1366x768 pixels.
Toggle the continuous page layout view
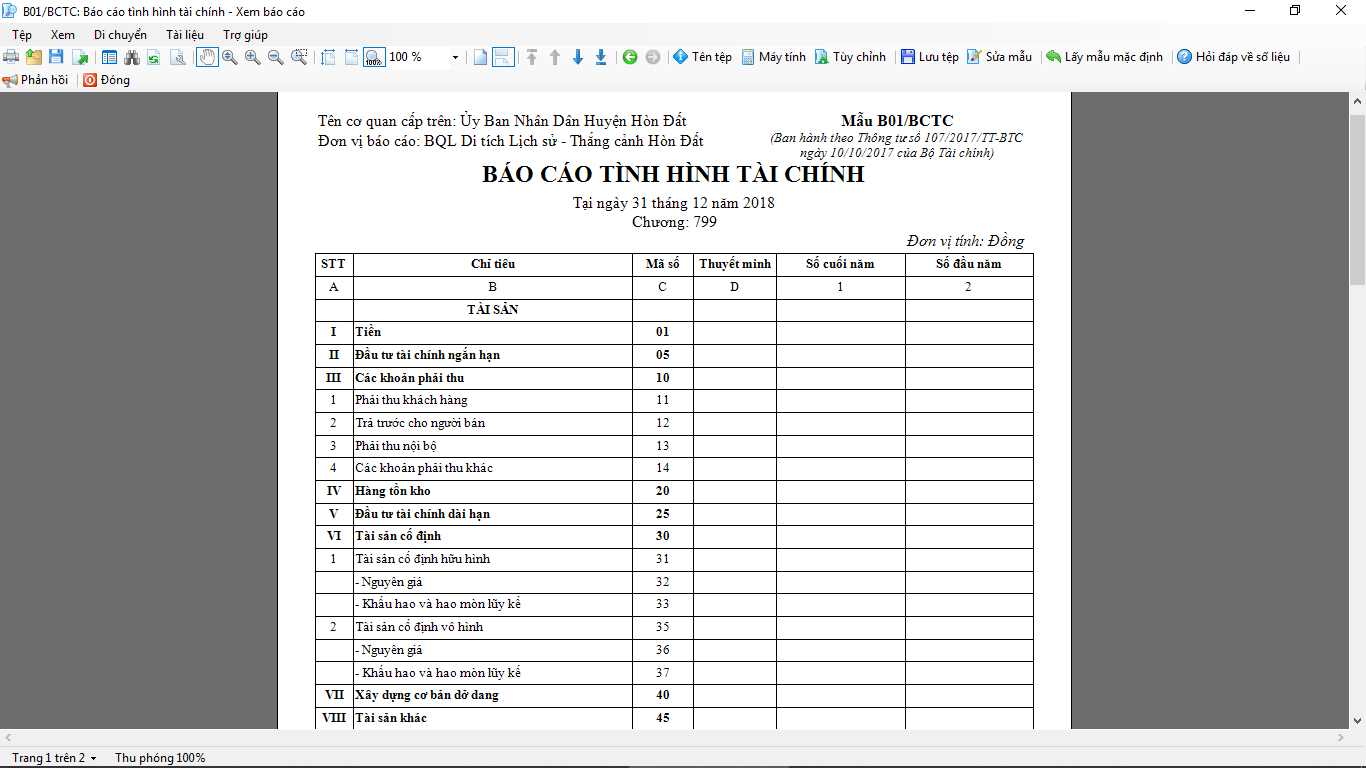click(503, 57)
